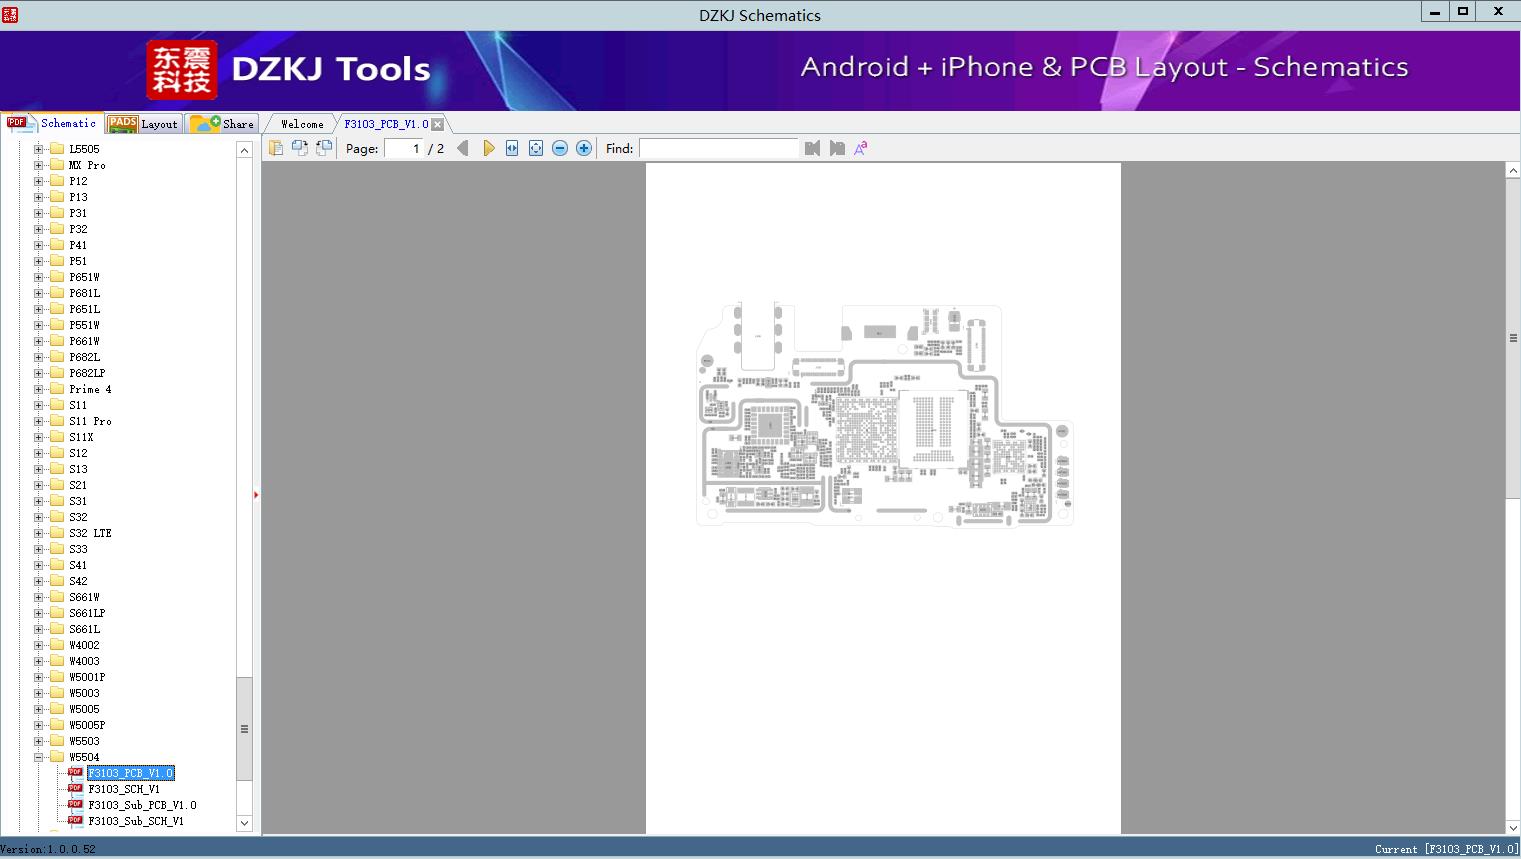Expand the Prime 4 folder
The image size is (1521, 859).
(39, 389)
